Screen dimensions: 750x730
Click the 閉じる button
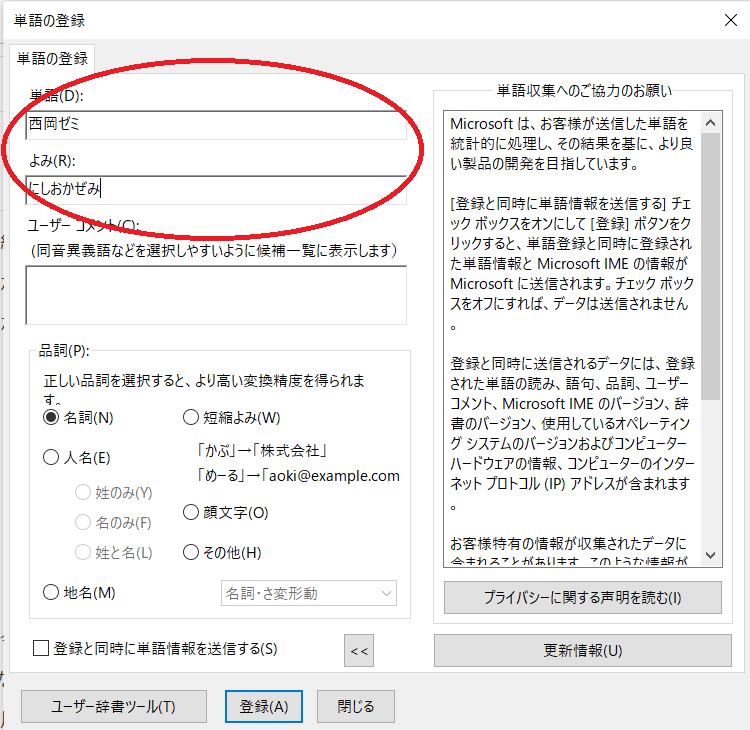click(356, 706)
